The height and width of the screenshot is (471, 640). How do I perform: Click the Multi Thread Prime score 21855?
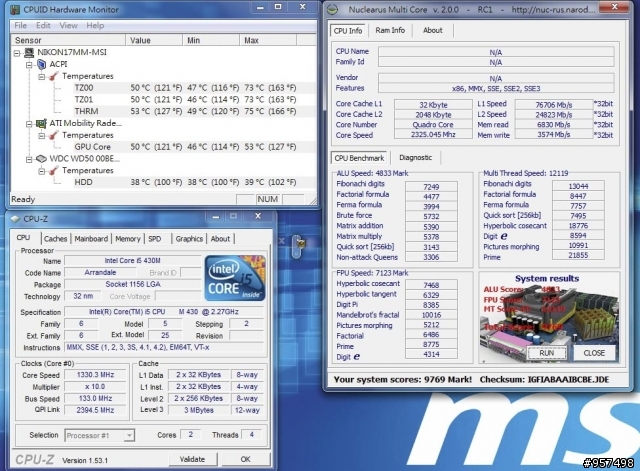click(x=578, y=255)
